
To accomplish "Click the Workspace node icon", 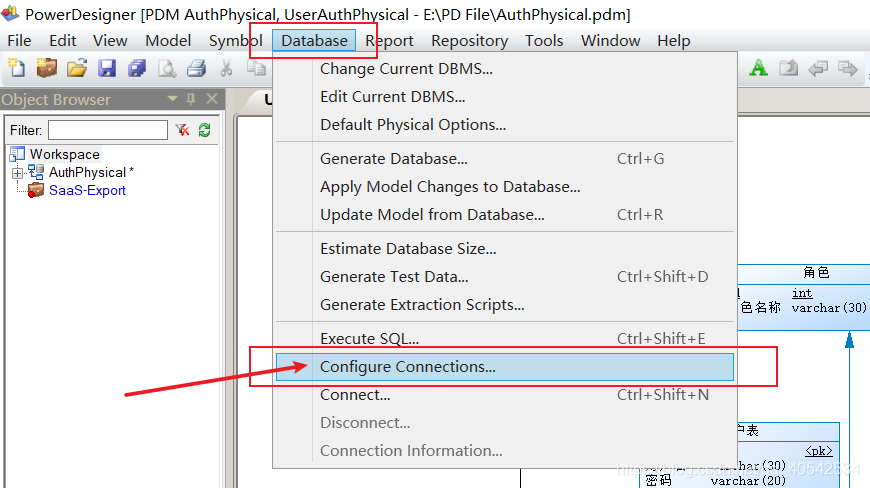I will pyautogui.click(x=17, y=154).
